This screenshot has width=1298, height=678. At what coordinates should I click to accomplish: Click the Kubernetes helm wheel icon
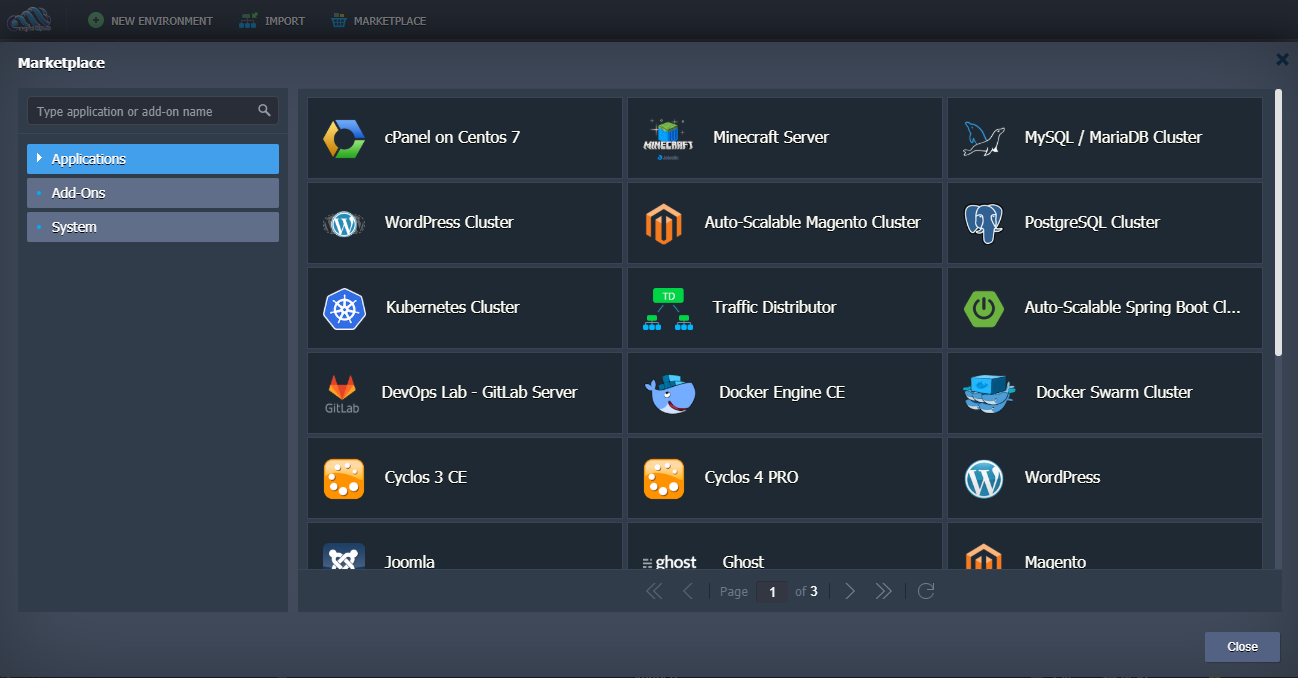tap(344, 308)
